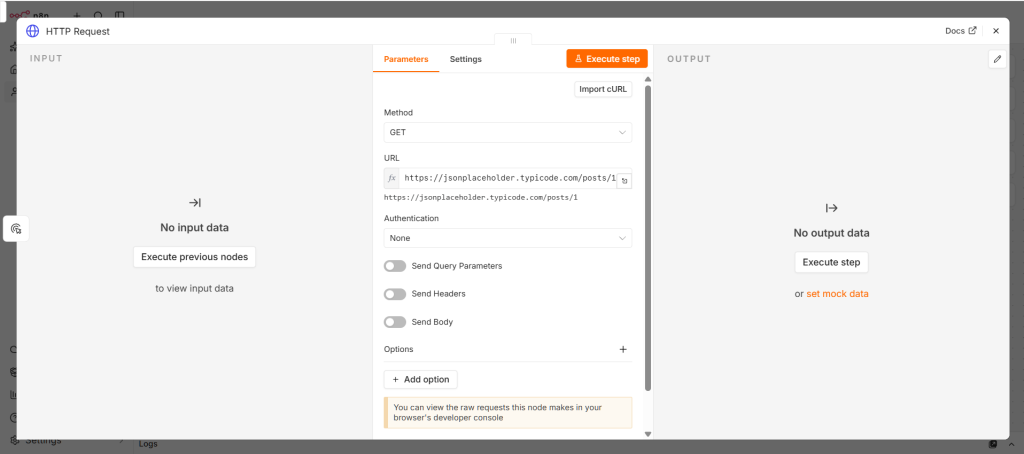Viewport: 1024px width, 454px height.
Task: Enable the Send Headers toggle
Action: pyautogui.click(x=395, y=294)
